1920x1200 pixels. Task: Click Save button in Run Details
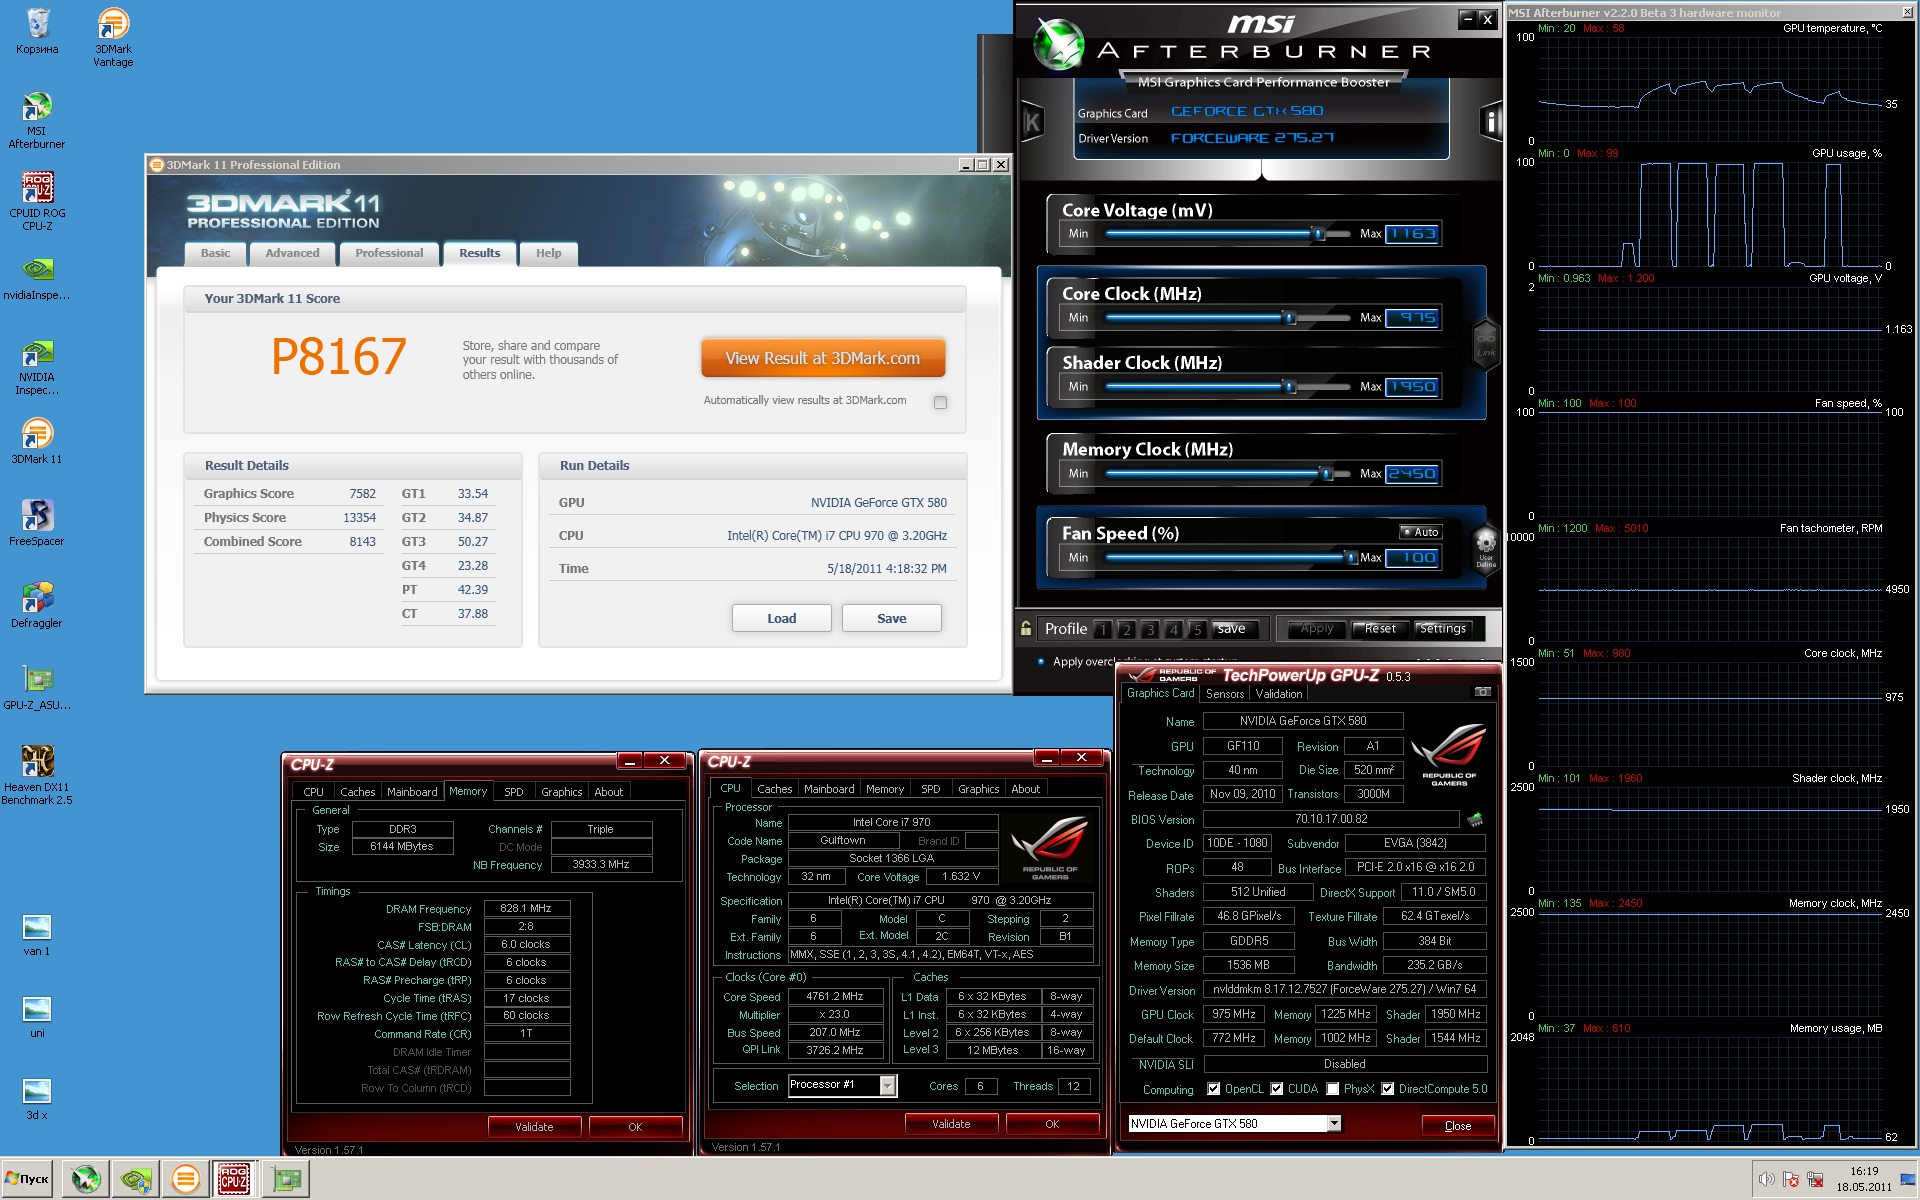(x=891, y=618)
